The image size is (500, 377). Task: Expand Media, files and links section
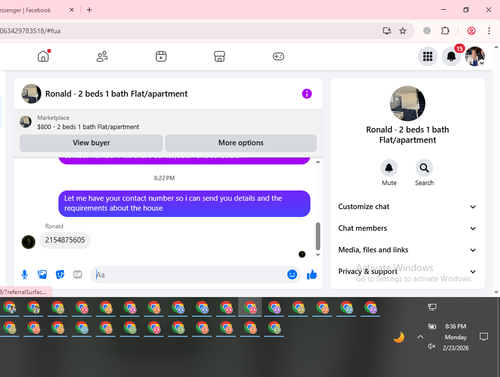click(x=407, y=250)
